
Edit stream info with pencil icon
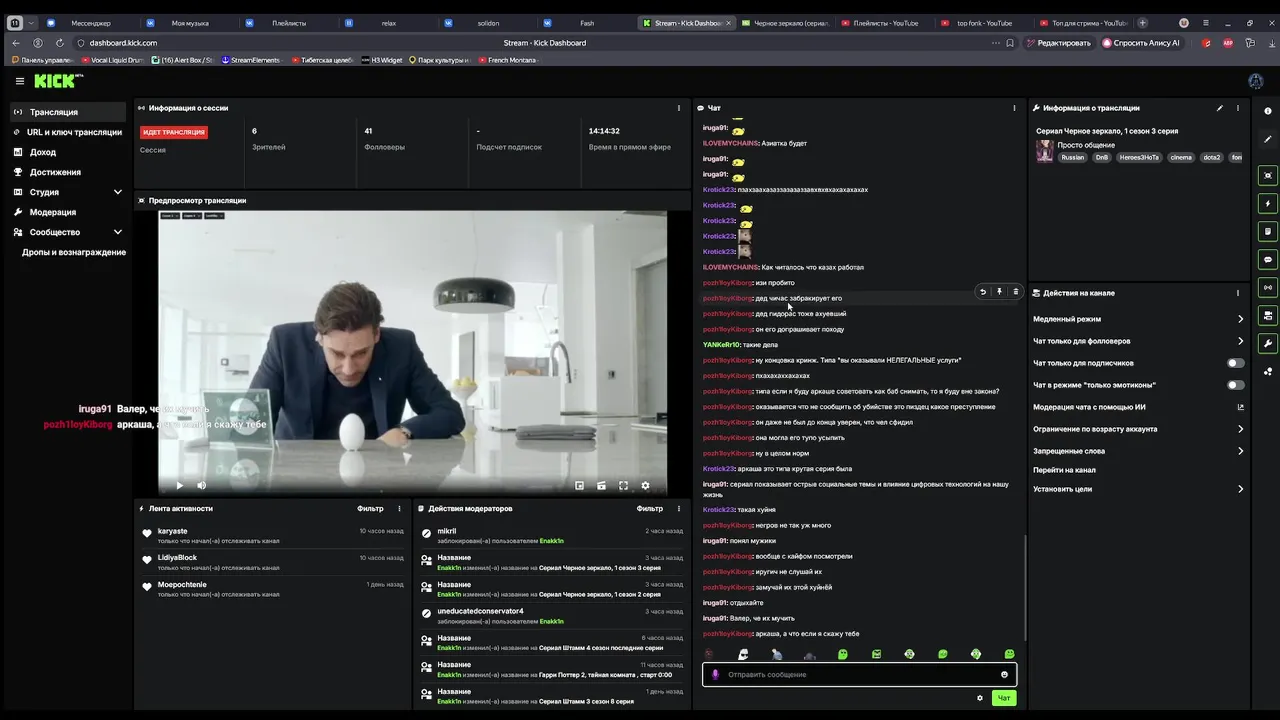tap(1219, 108)
